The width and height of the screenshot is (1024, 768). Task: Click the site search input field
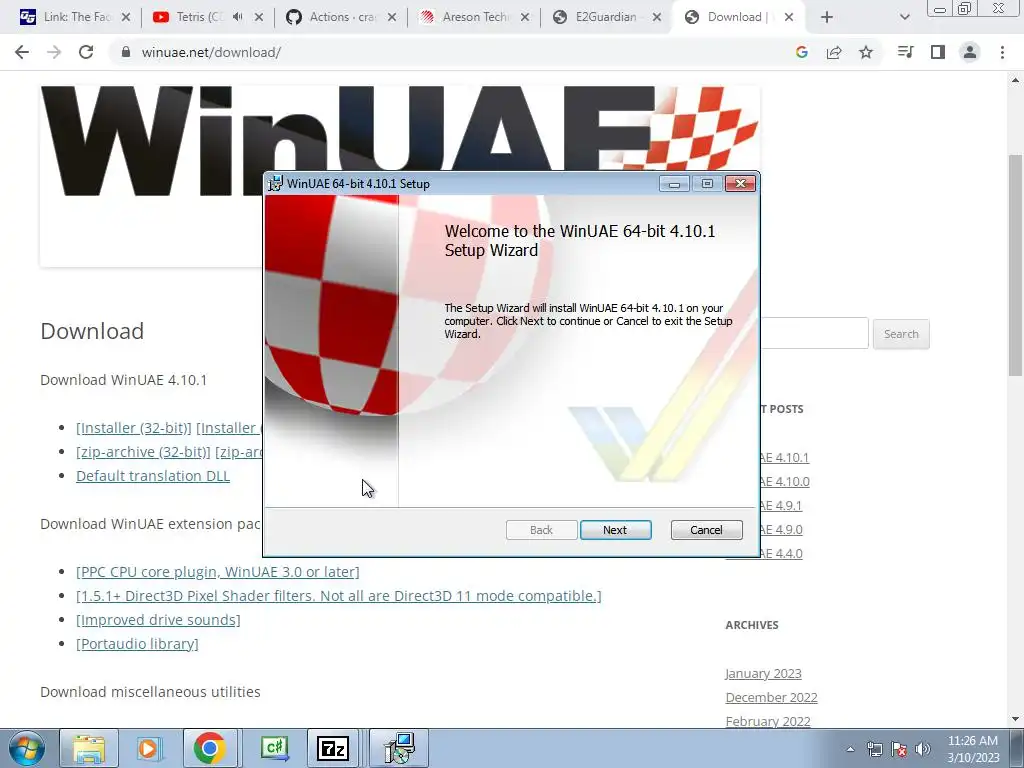click(814, 334)
